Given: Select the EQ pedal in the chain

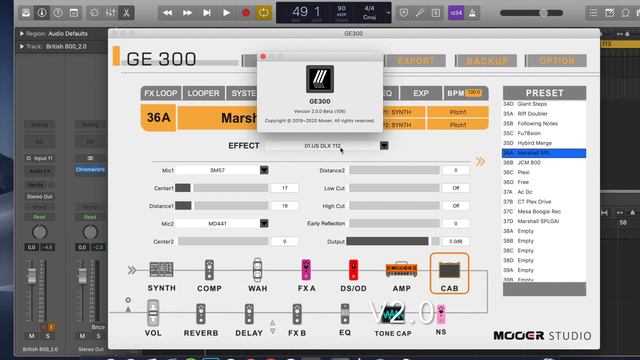Looking at the screenshot, I should pyautogui.click(x=345, y=313).
